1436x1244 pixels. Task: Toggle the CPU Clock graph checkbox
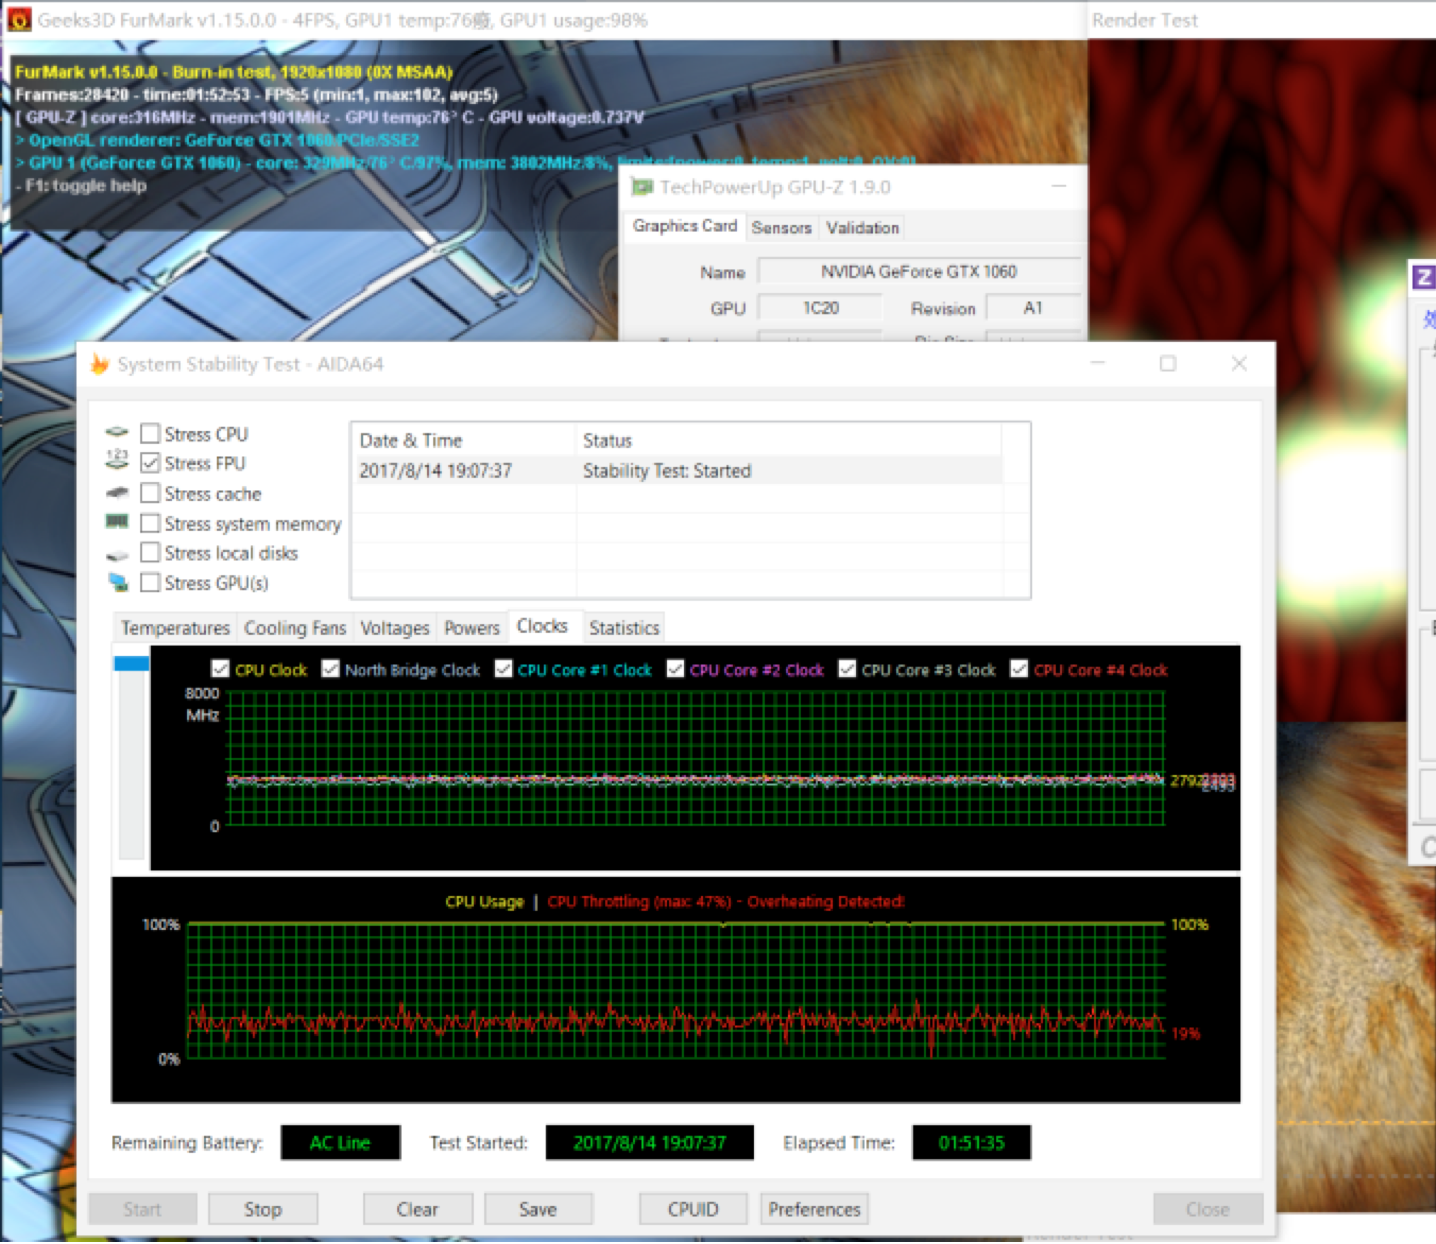(x=220, y=669)
